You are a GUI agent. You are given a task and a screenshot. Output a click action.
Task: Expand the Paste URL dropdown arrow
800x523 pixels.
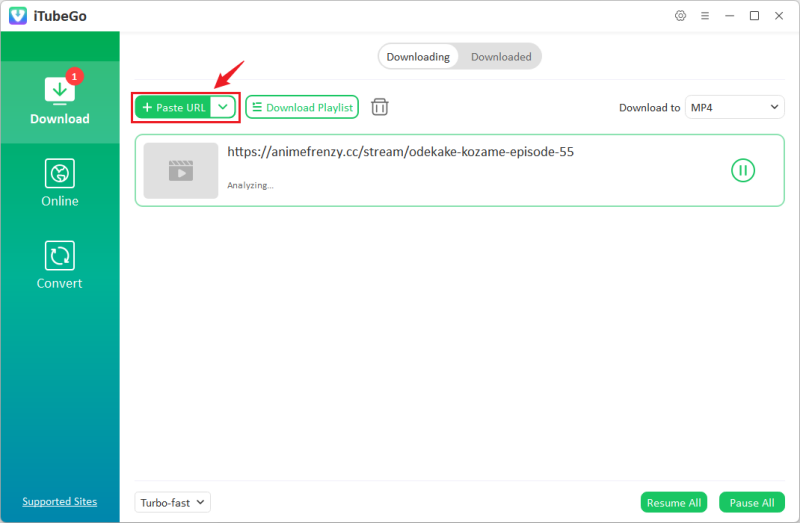[x=222, y=107]
